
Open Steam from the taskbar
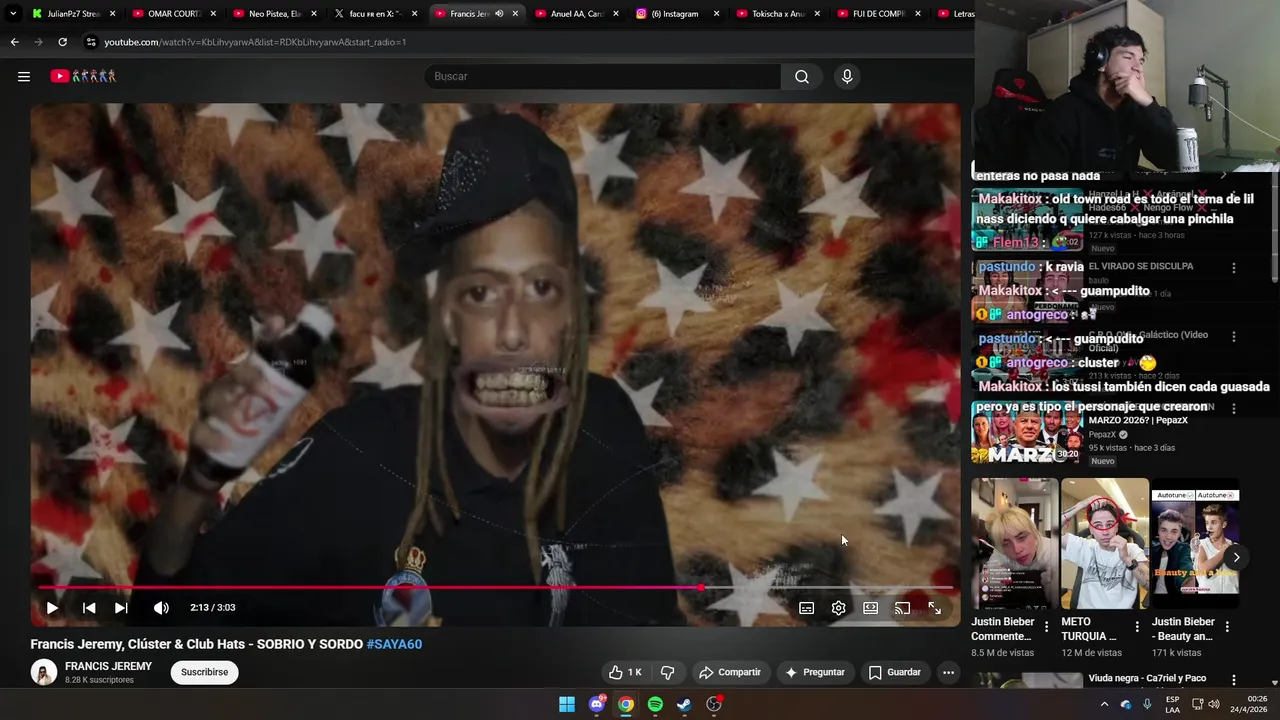click(684, 704)
